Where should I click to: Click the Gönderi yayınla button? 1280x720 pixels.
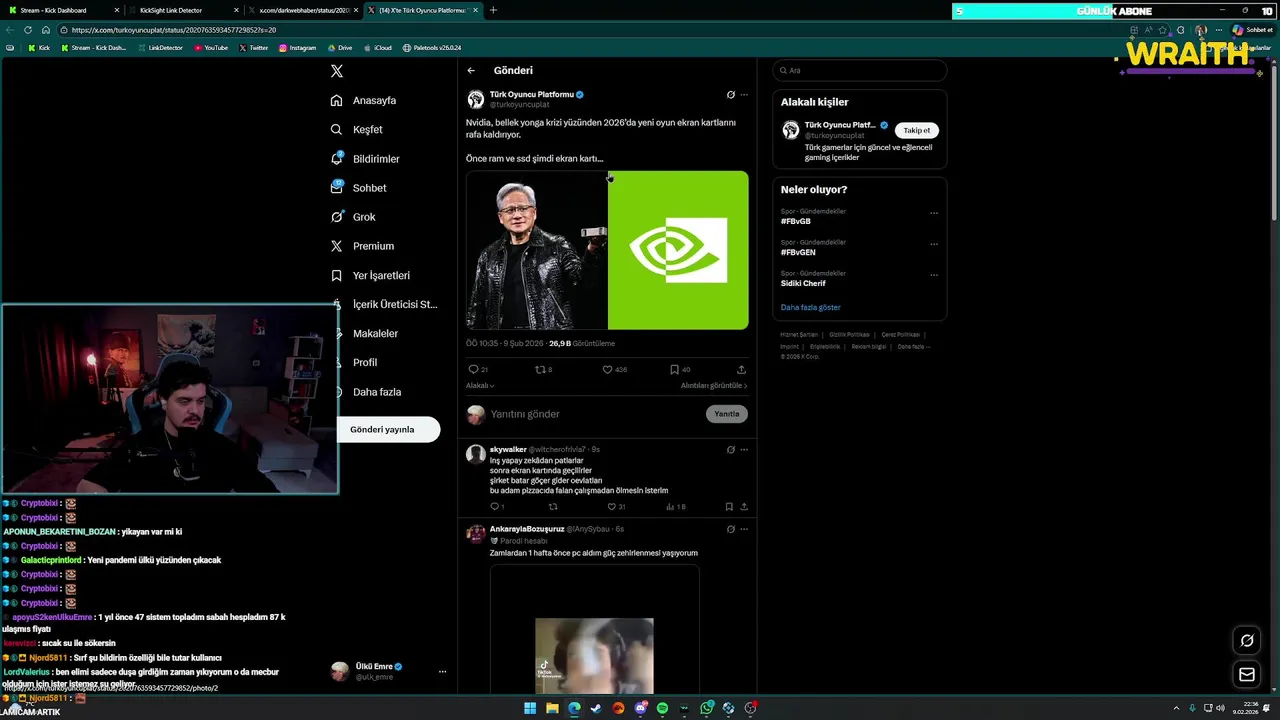coord(382,429)
